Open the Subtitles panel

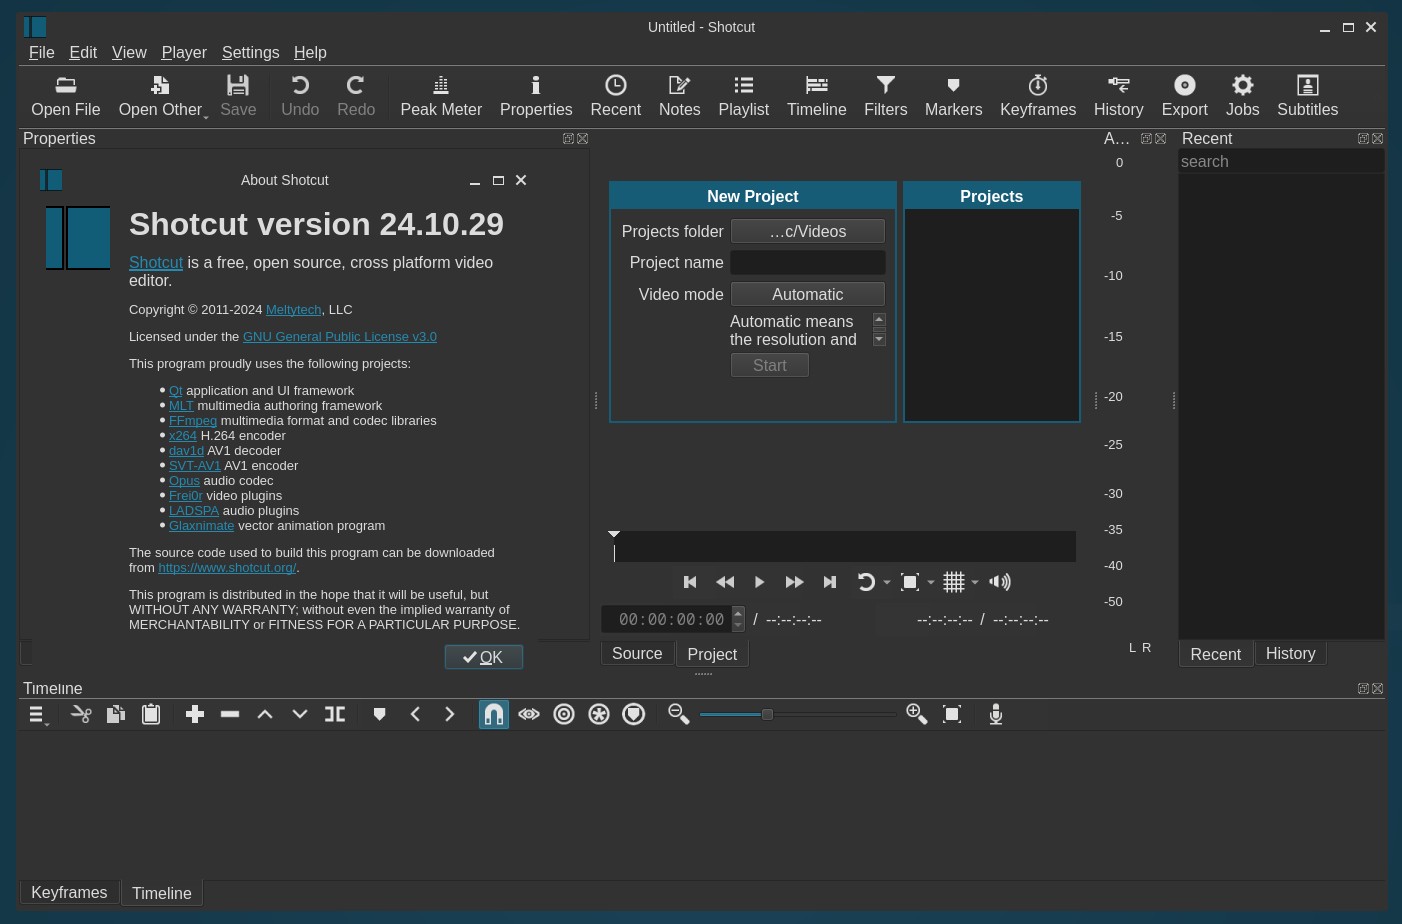(x=1308, y=96)
